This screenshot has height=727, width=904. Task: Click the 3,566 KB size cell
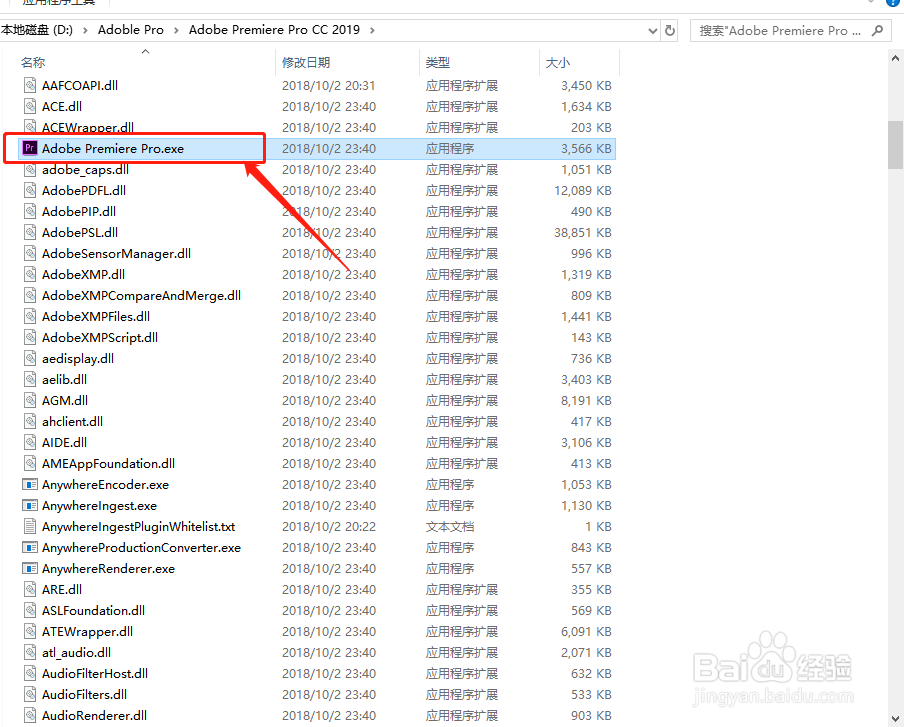point(586,149)
